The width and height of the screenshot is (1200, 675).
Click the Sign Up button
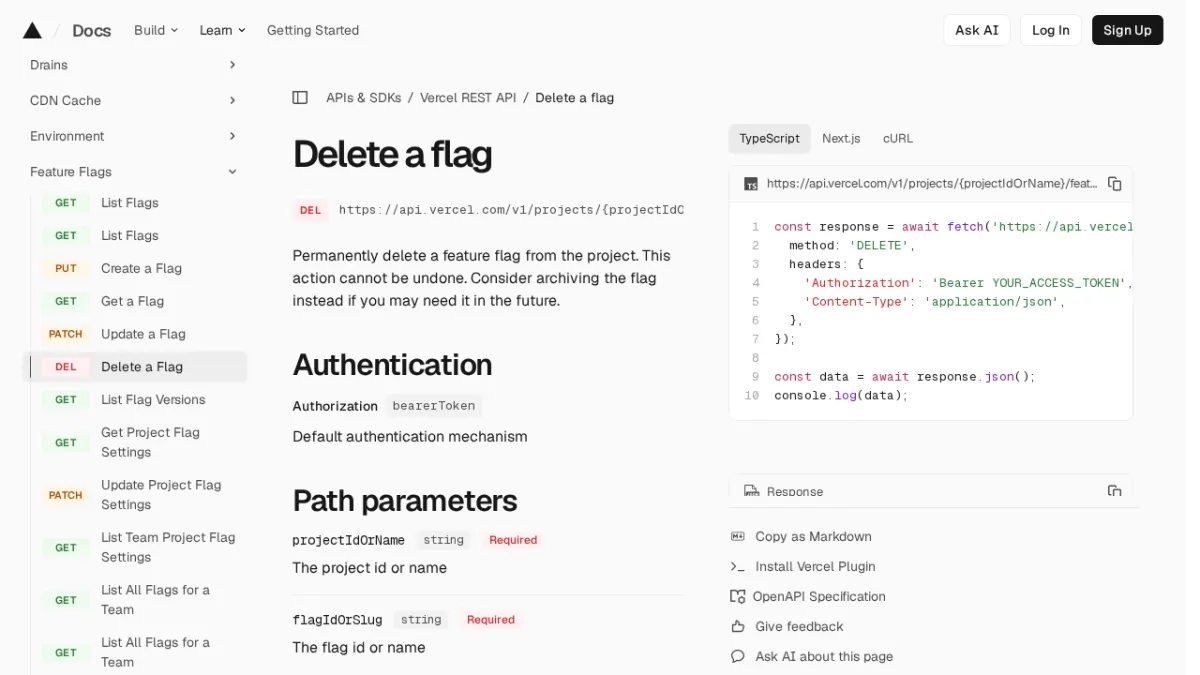click(1127, 30)
